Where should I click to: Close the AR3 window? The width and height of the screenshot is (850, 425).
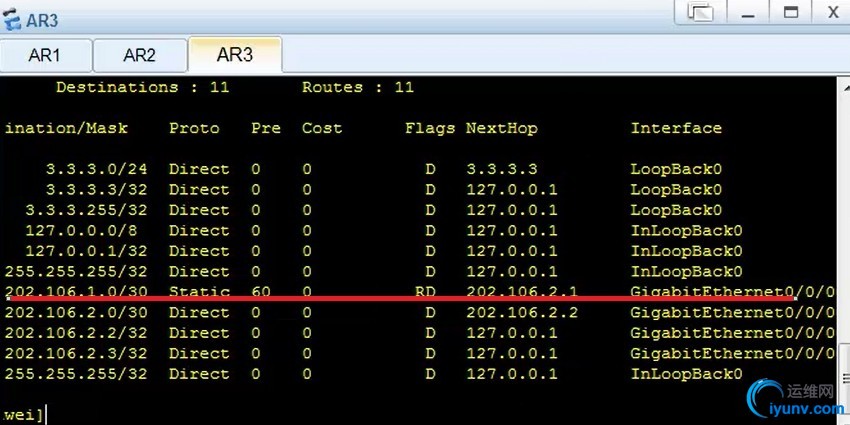(832, 12)
